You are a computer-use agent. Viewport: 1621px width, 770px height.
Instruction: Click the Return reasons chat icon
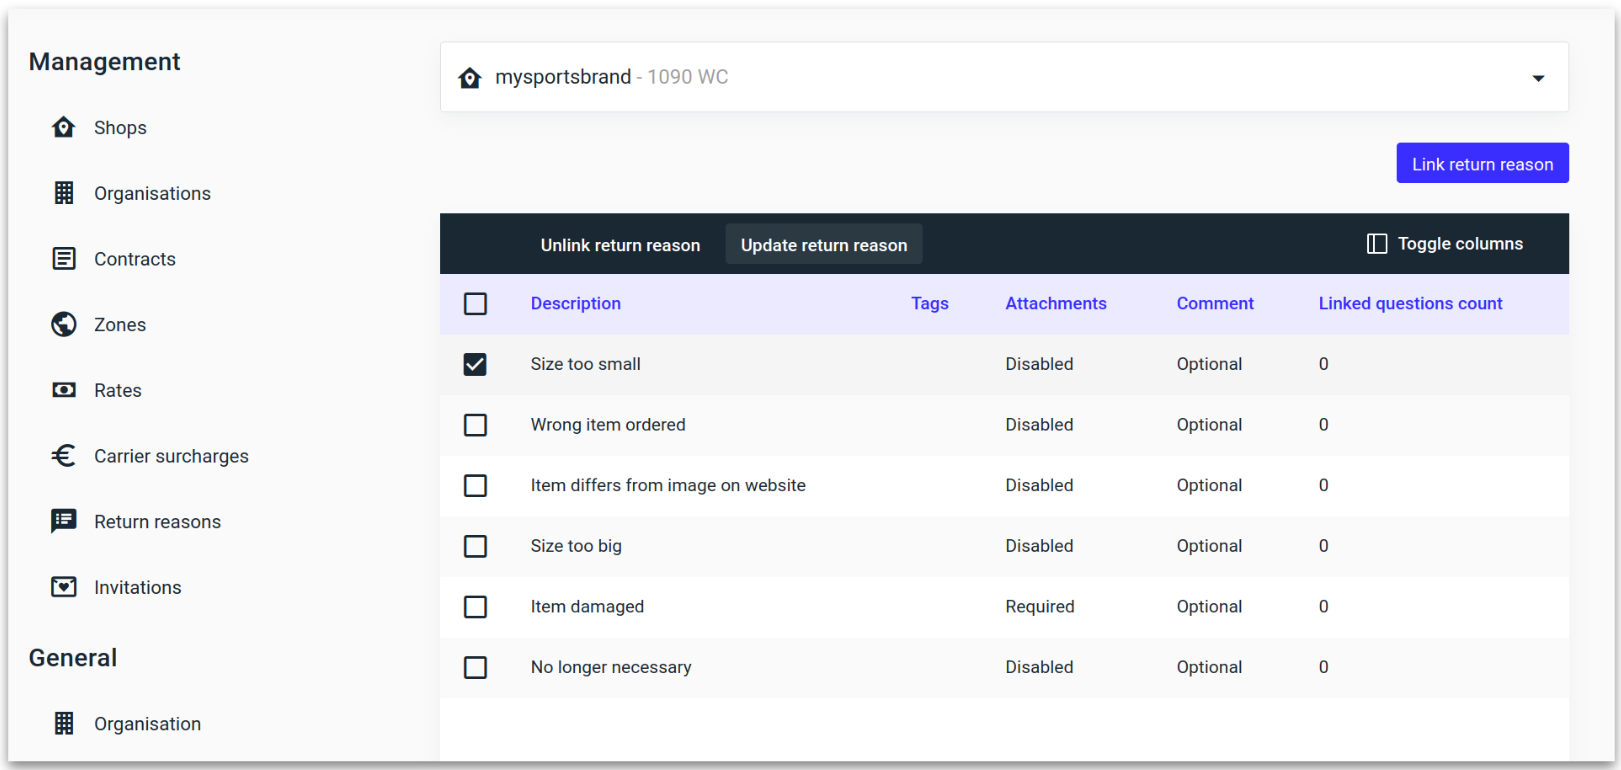tap(64, 521)
